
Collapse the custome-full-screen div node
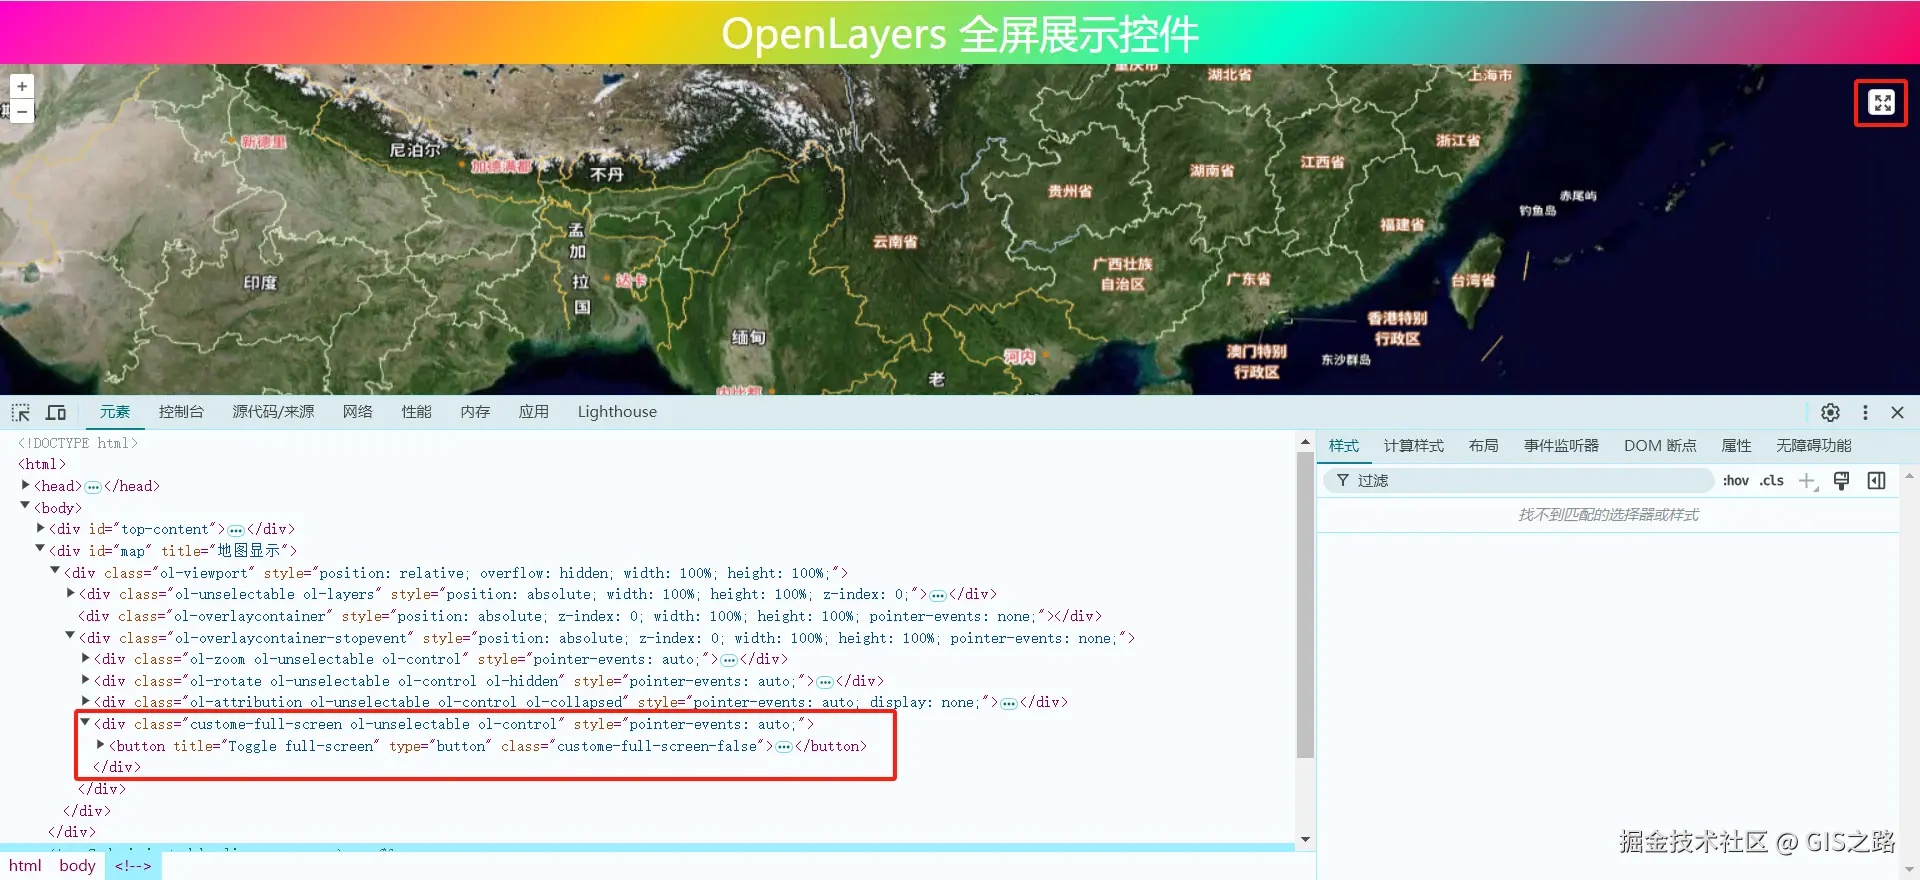tap(85, 723)
